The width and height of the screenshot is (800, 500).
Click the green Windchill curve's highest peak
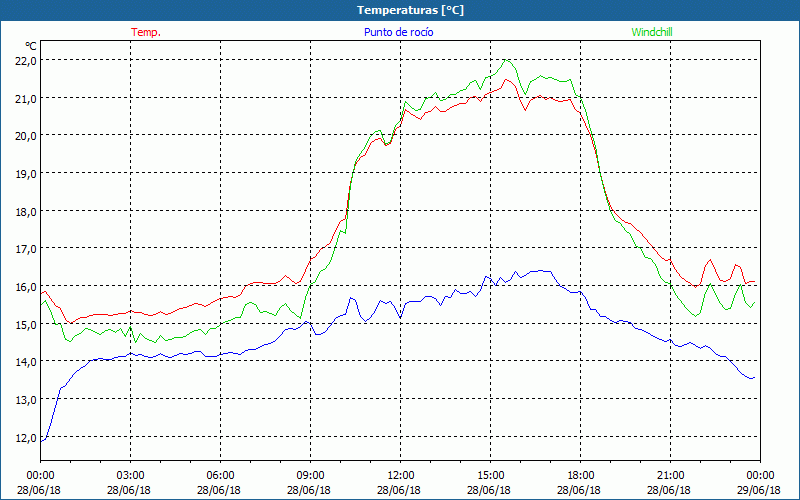pyautogui.click(x=506, y=60)
